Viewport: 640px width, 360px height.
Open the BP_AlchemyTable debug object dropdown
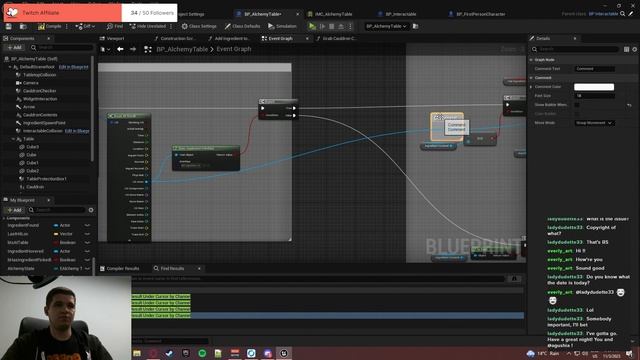(x=386, y=27)
